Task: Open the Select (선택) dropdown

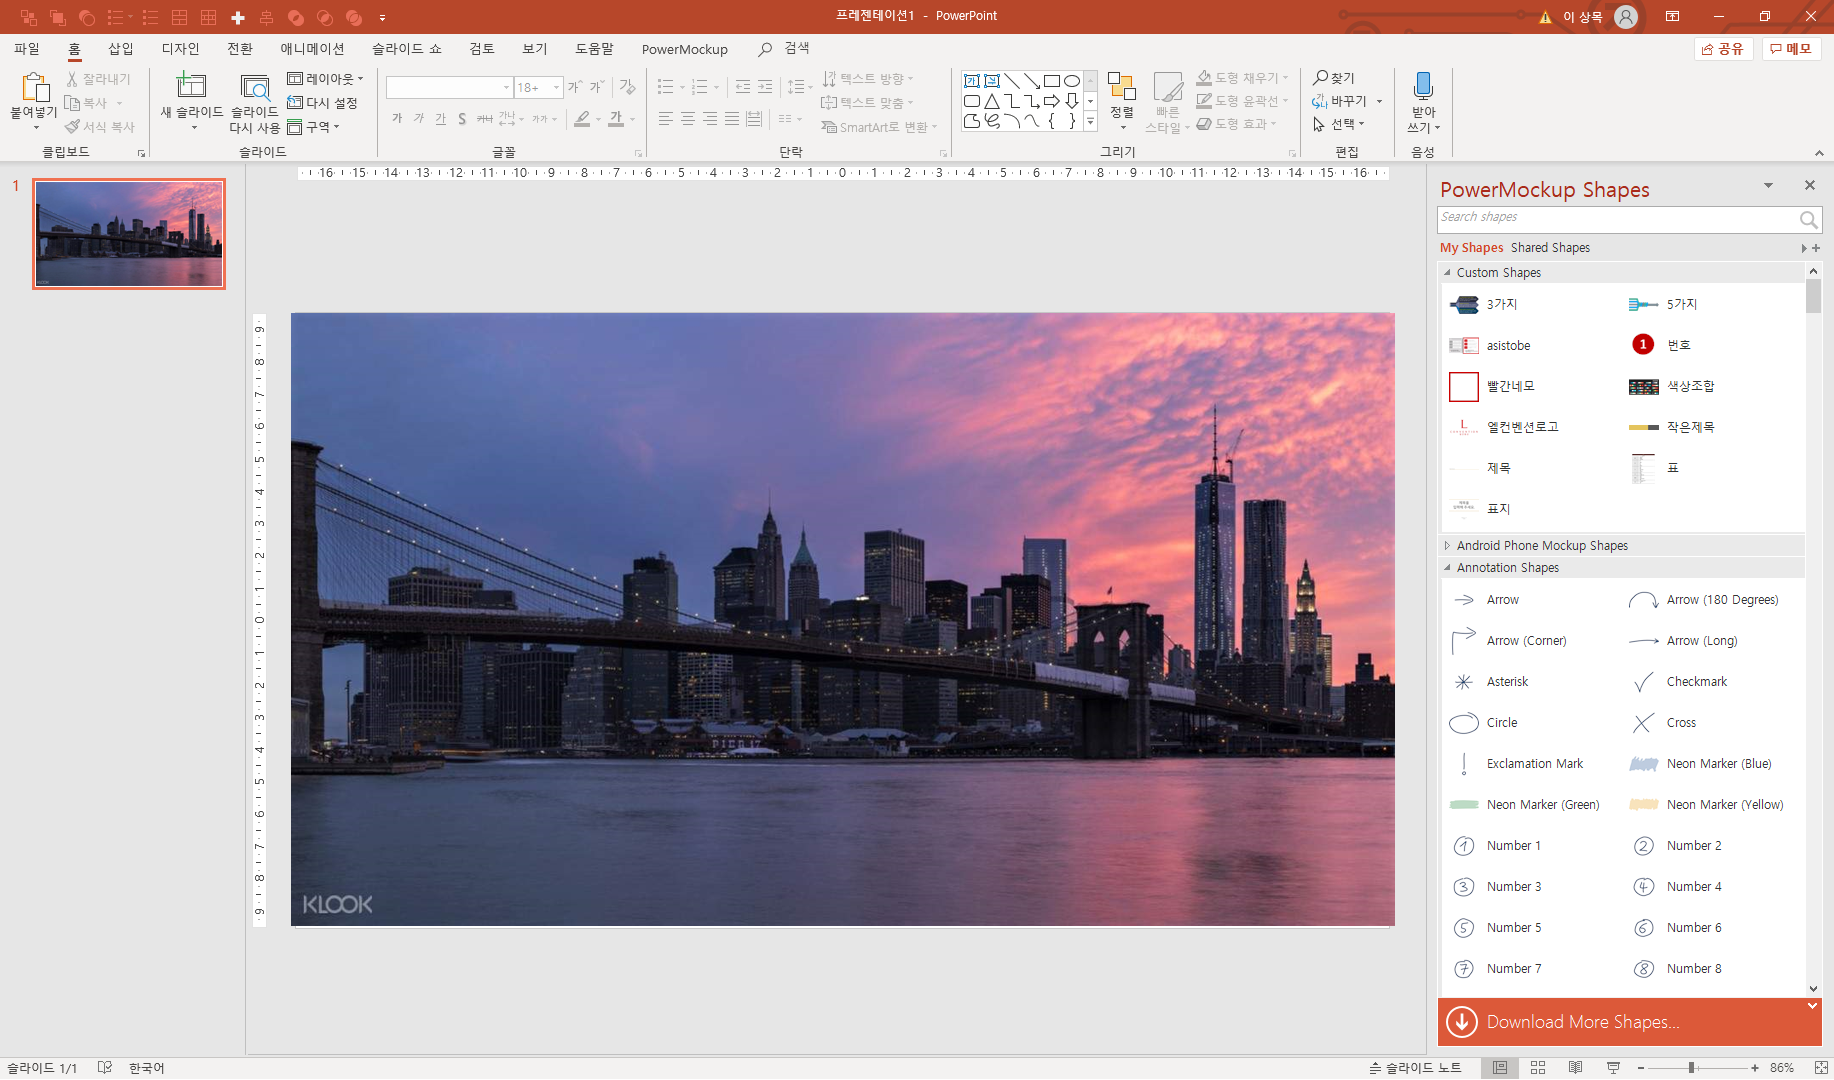Action: pyautogui.click(x=1339, y=125)
